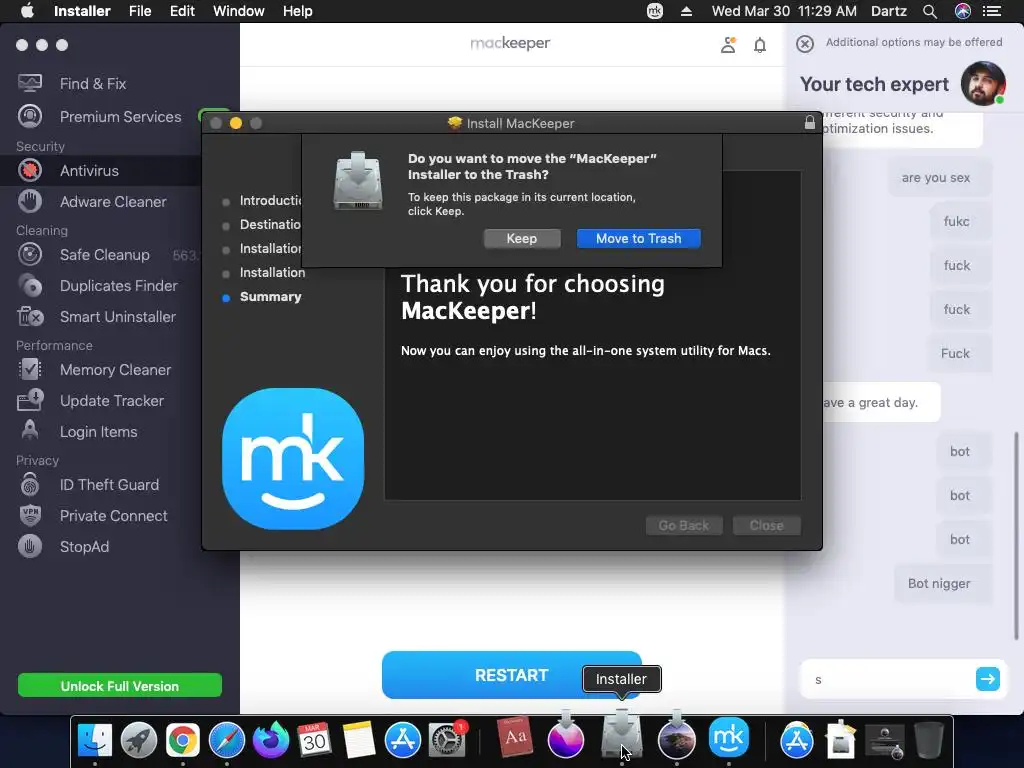Open the Installer menu in menu bar
The image size is (1024, 768).
[82, 11]
